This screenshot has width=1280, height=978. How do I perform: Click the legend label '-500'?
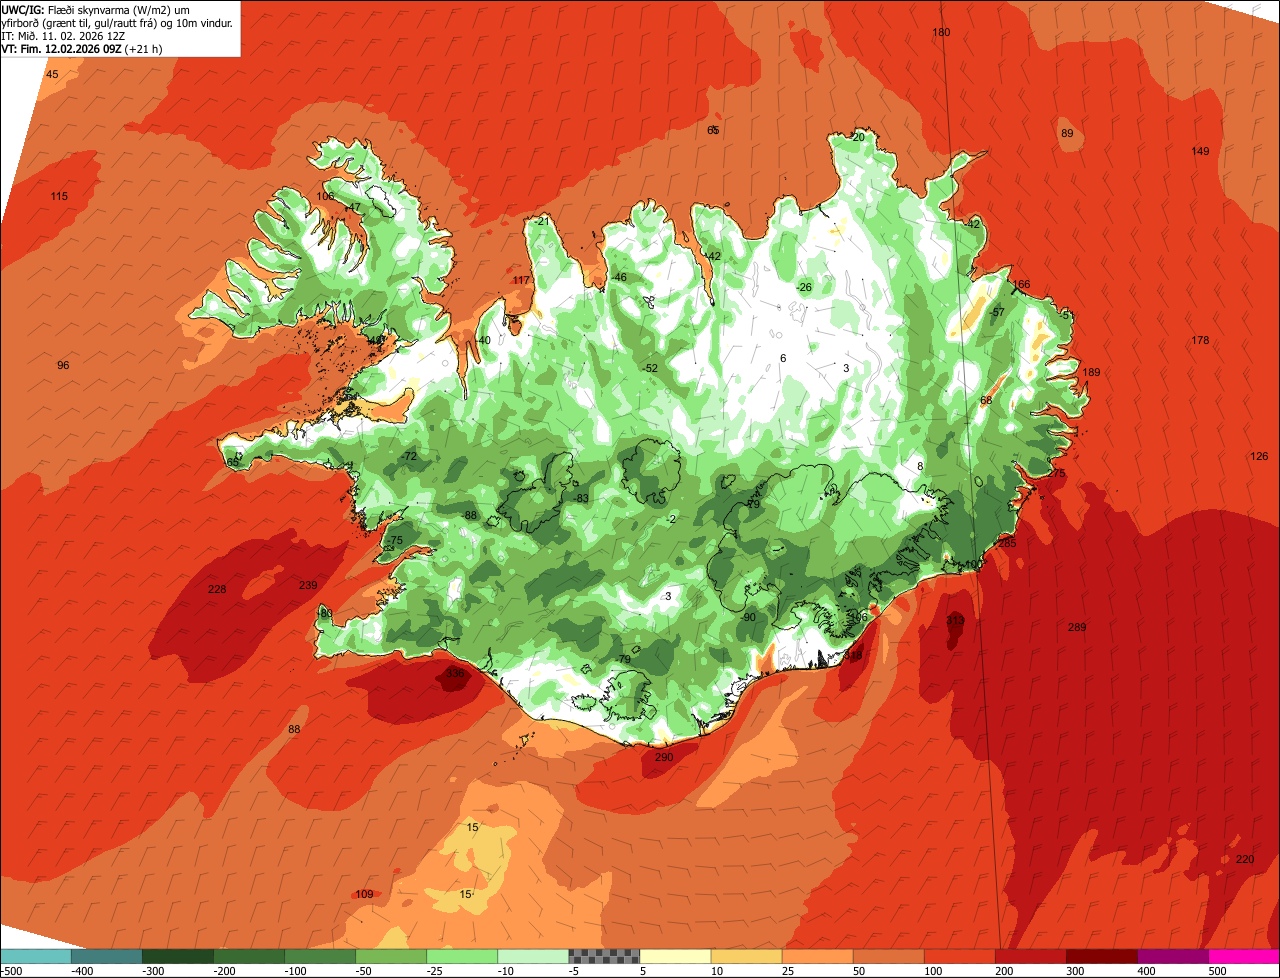12,971
